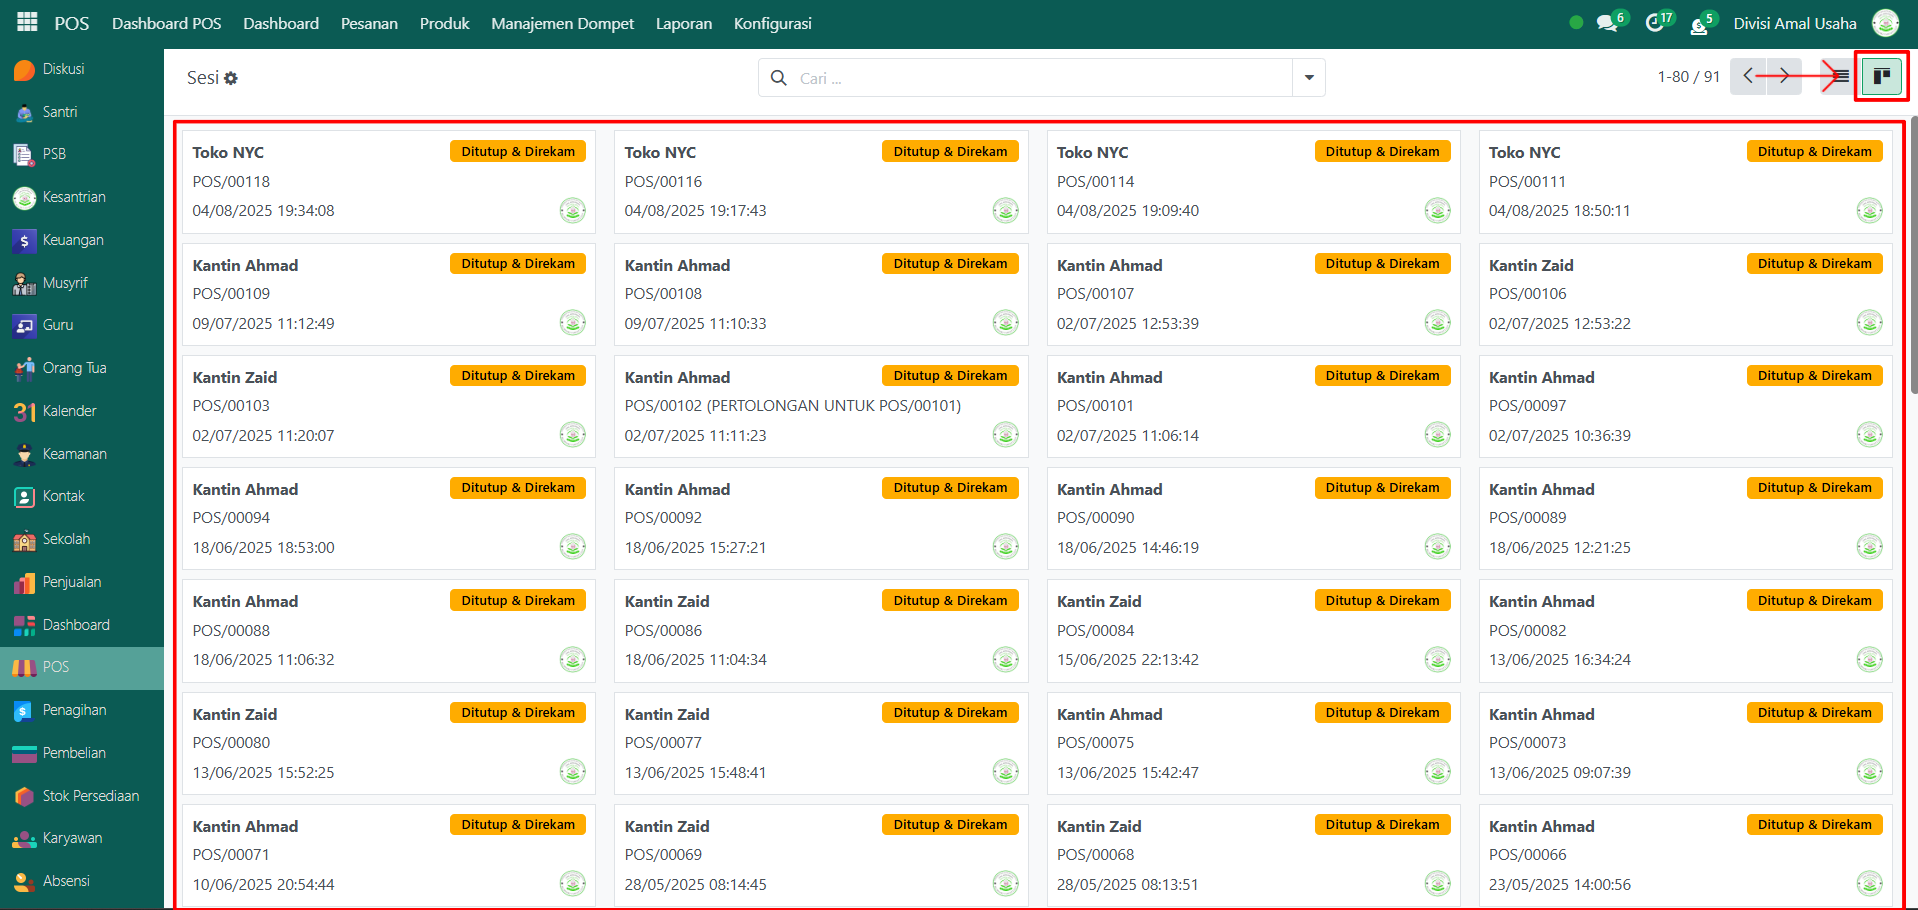
Task: Go to next page of sessions
Action: coord(1784,76)
